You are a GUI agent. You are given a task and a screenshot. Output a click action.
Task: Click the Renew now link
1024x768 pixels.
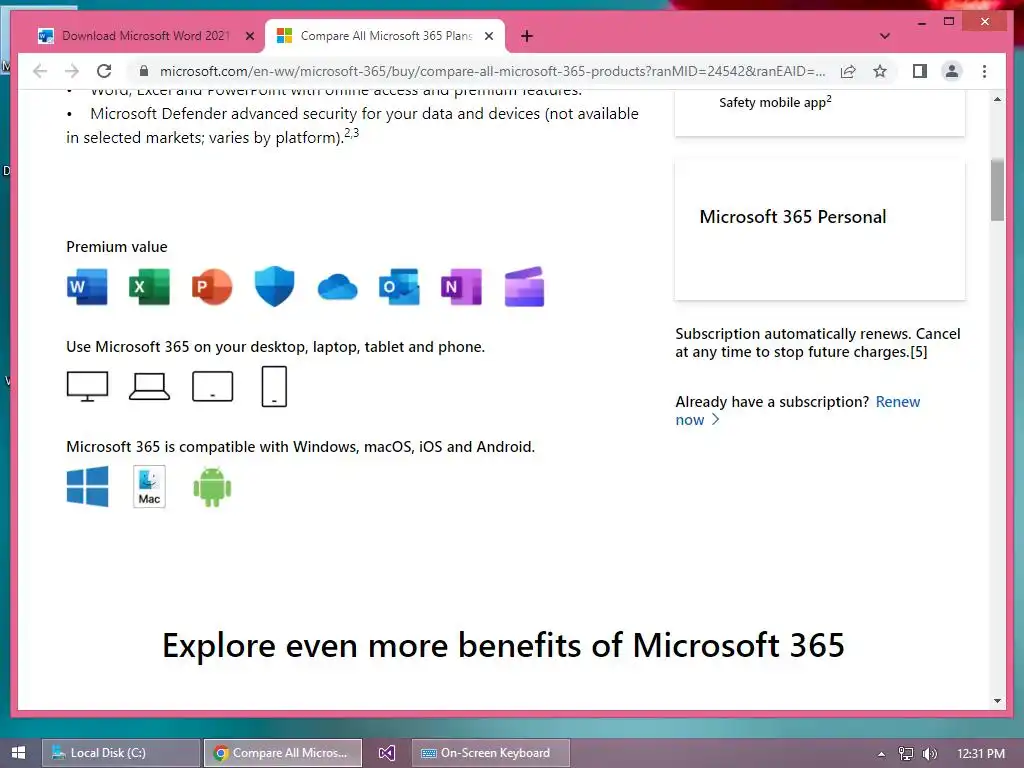798,411
